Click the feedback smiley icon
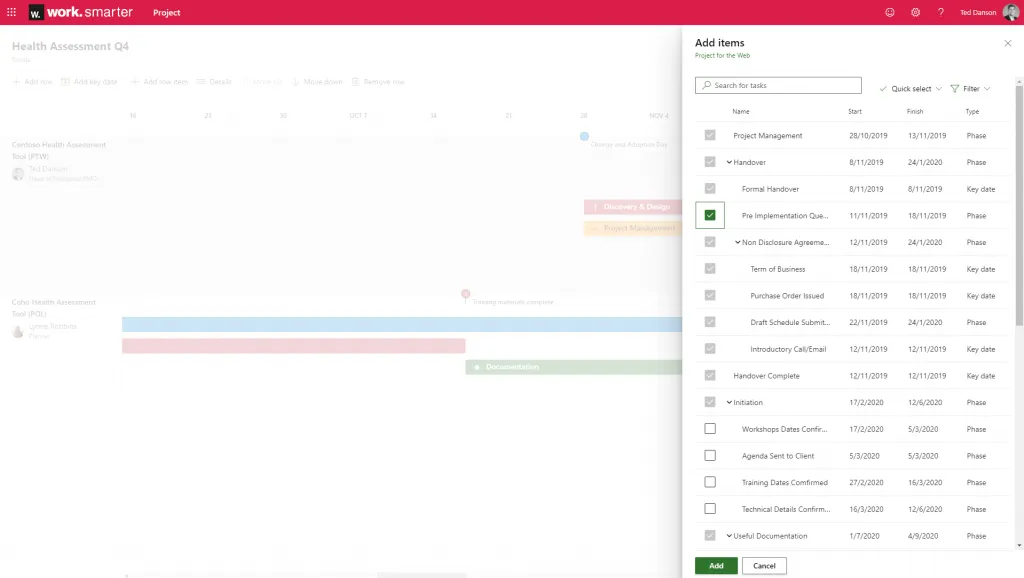 [889, 12]
